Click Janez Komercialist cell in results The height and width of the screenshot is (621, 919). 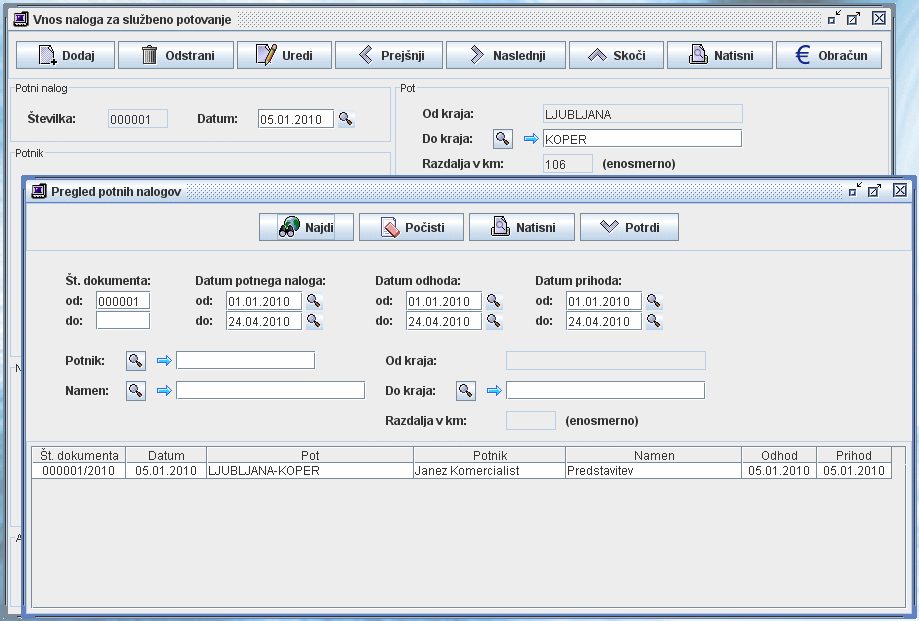click(490, 470)
